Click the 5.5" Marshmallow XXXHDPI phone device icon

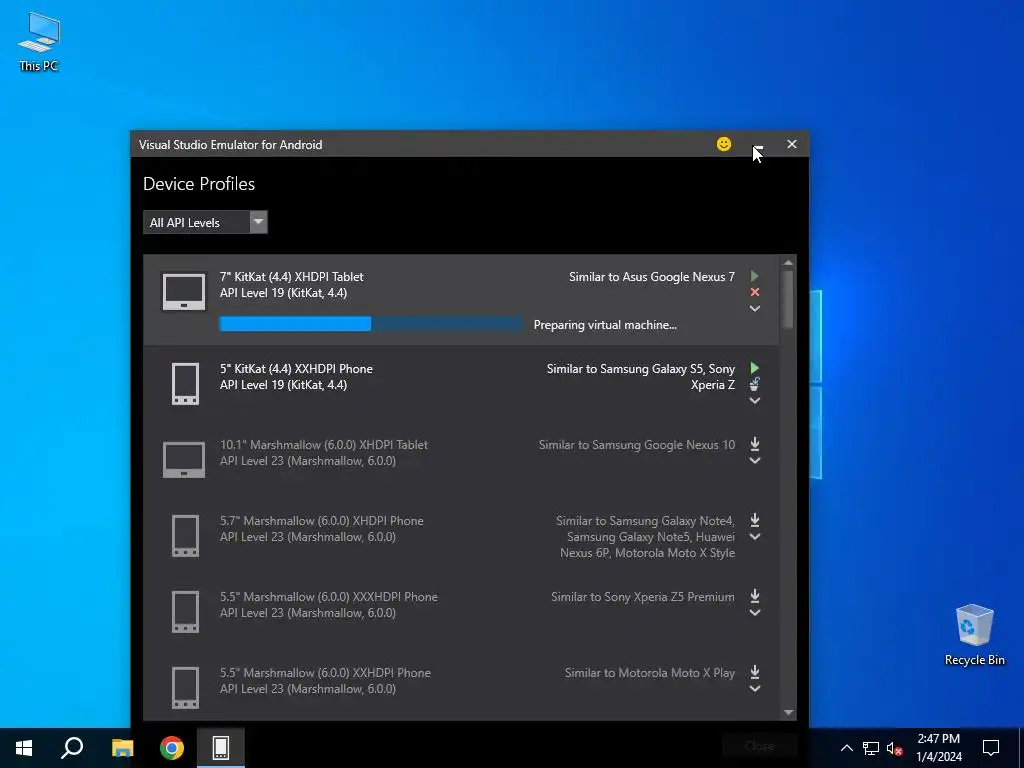[x=185, y=611]
